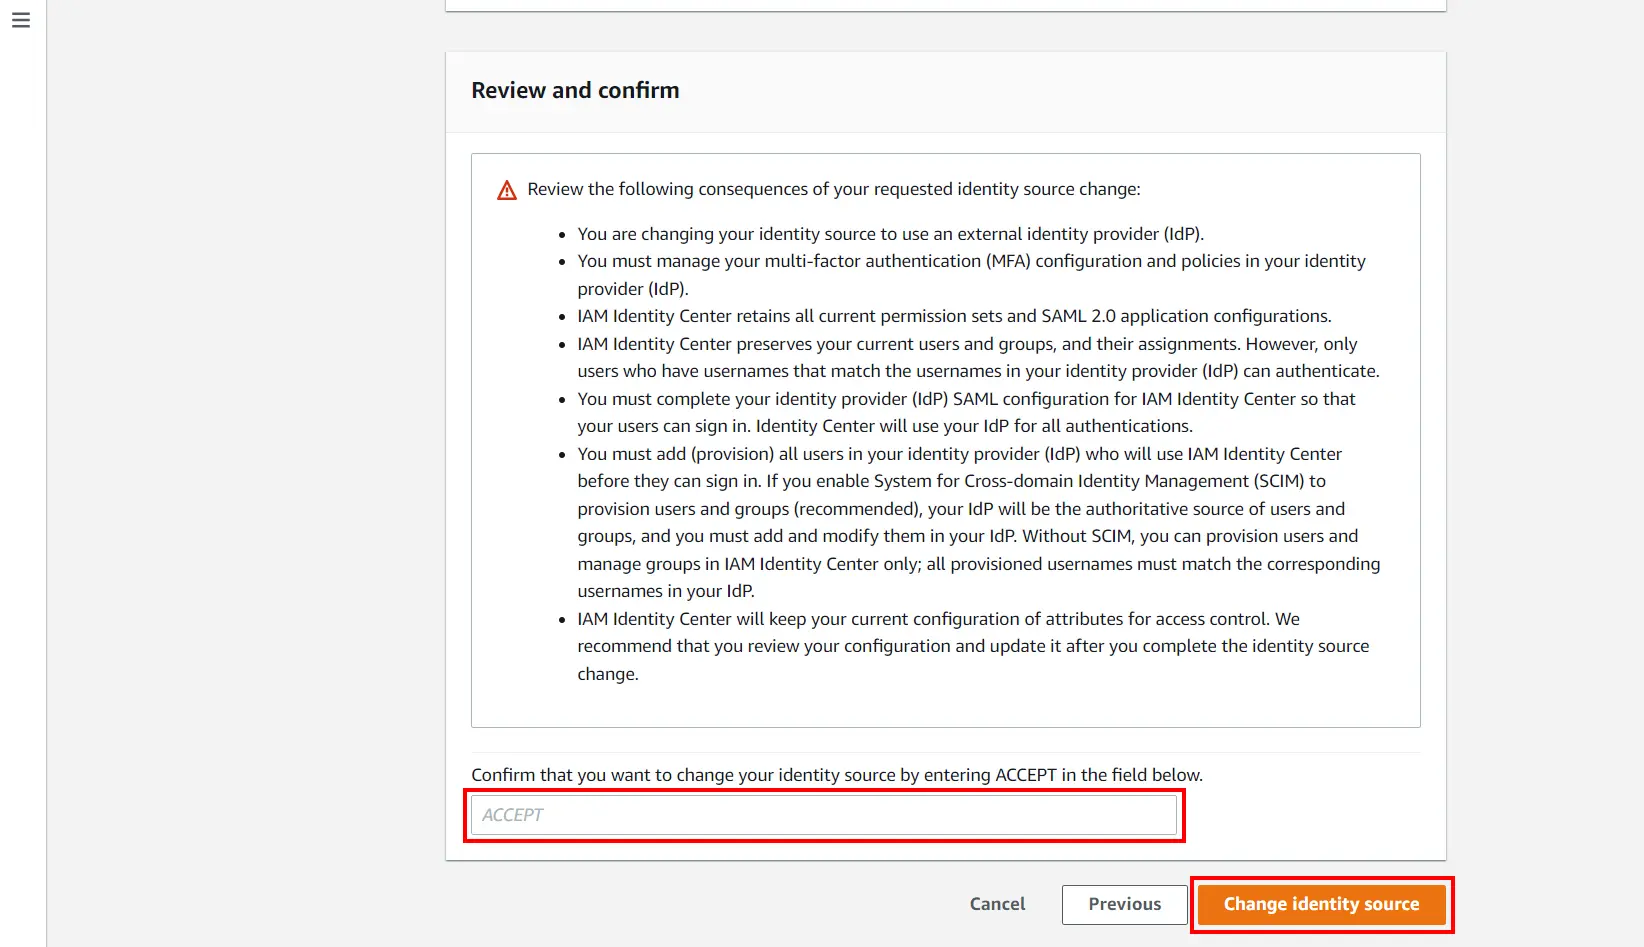Screen dimensions: 1644x947
Task: Select the warning indicator near identity source message
Action: pos(506,189)
